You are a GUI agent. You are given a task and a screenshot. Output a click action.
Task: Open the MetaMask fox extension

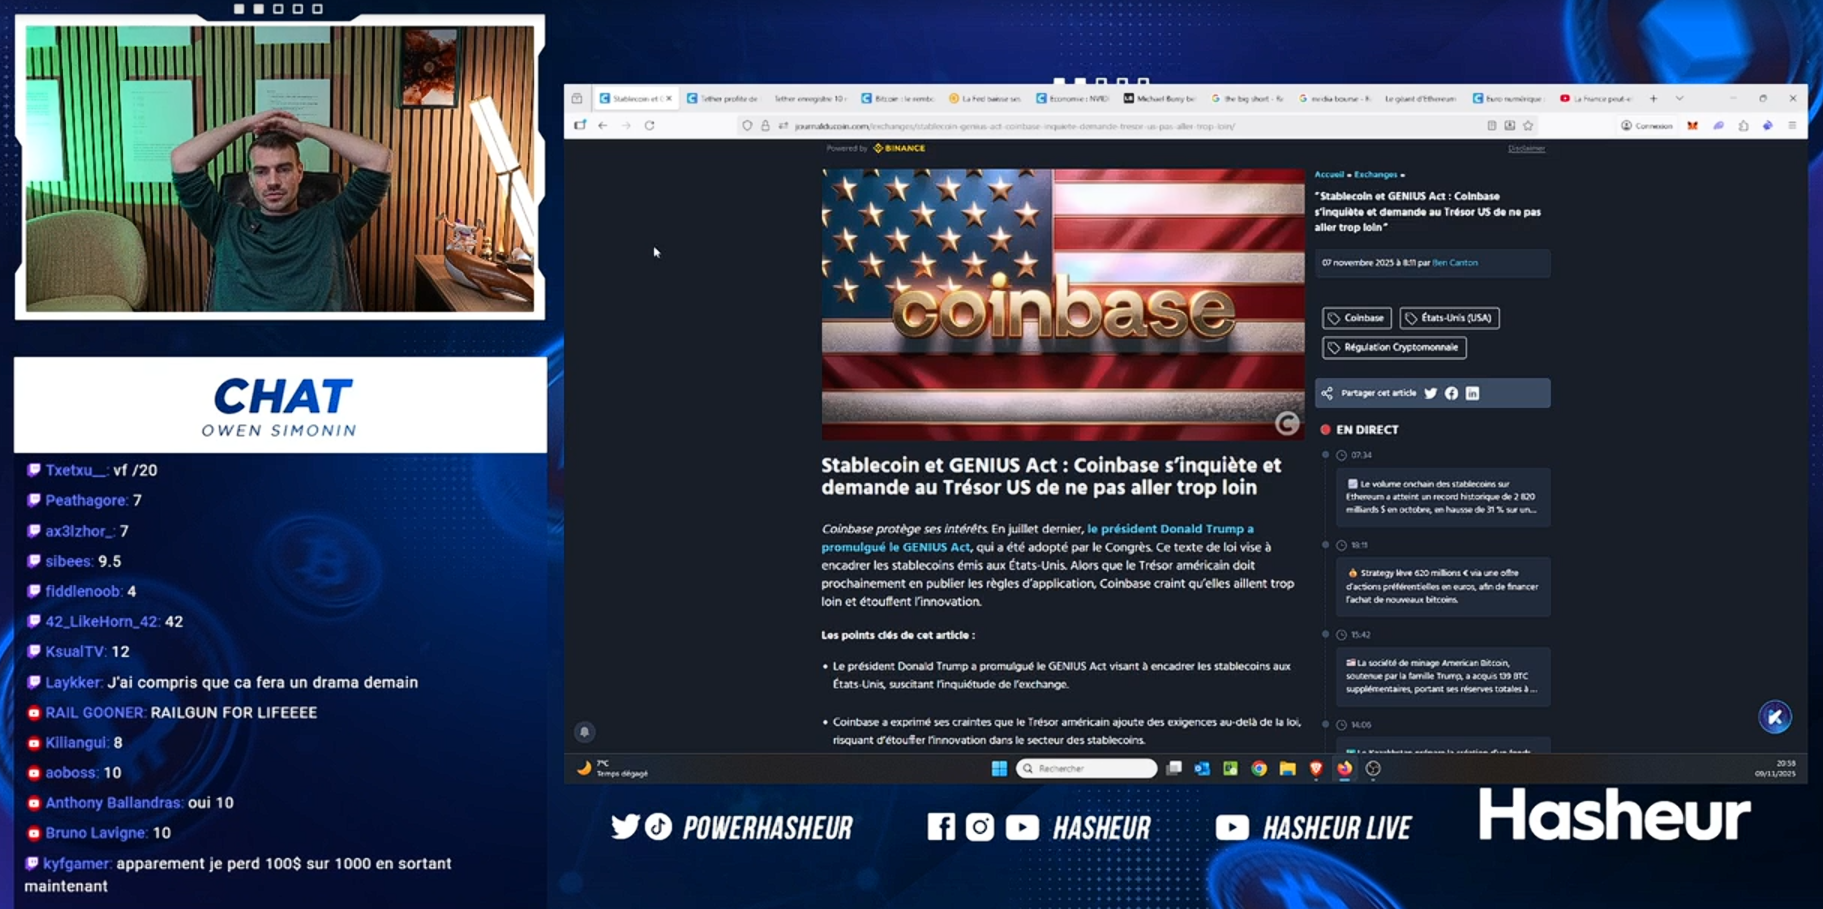pos(1692,126)
